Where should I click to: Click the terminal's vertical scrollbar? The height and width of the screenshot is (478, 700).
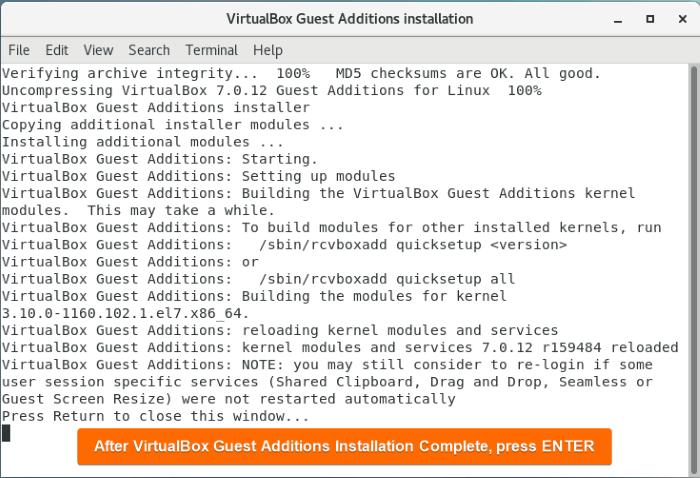pos(693,270)
